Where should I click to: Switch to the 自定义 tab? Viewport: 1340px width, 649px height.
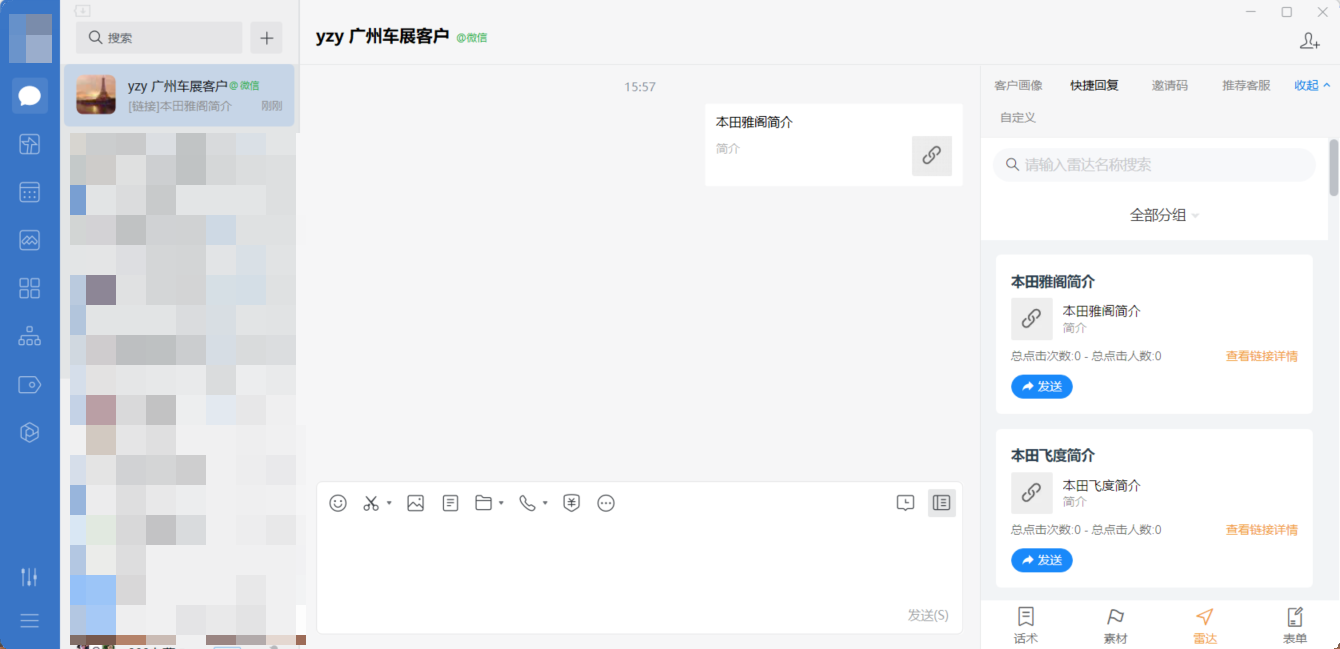(1018, 117)
